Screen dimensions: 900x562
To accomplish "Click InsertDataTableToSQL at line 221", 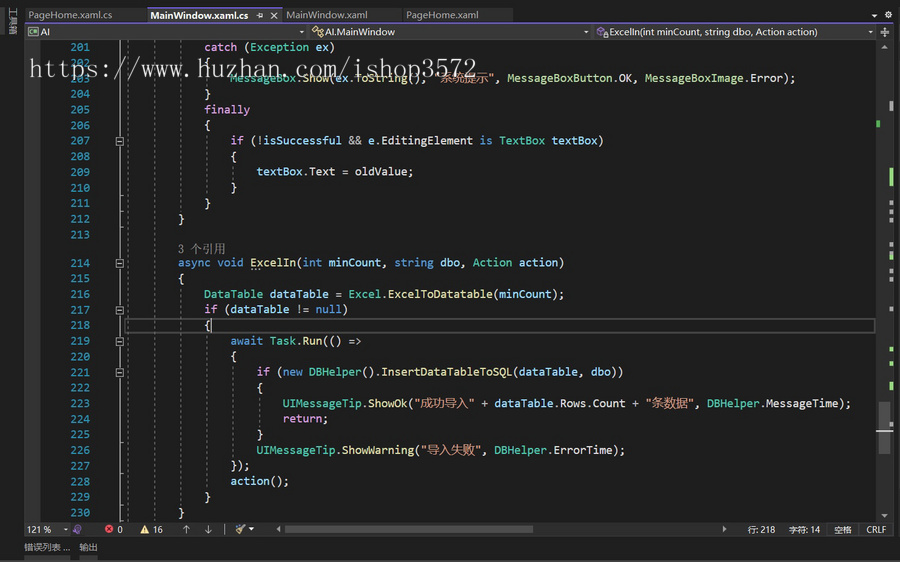I will [x=446, y=372].
